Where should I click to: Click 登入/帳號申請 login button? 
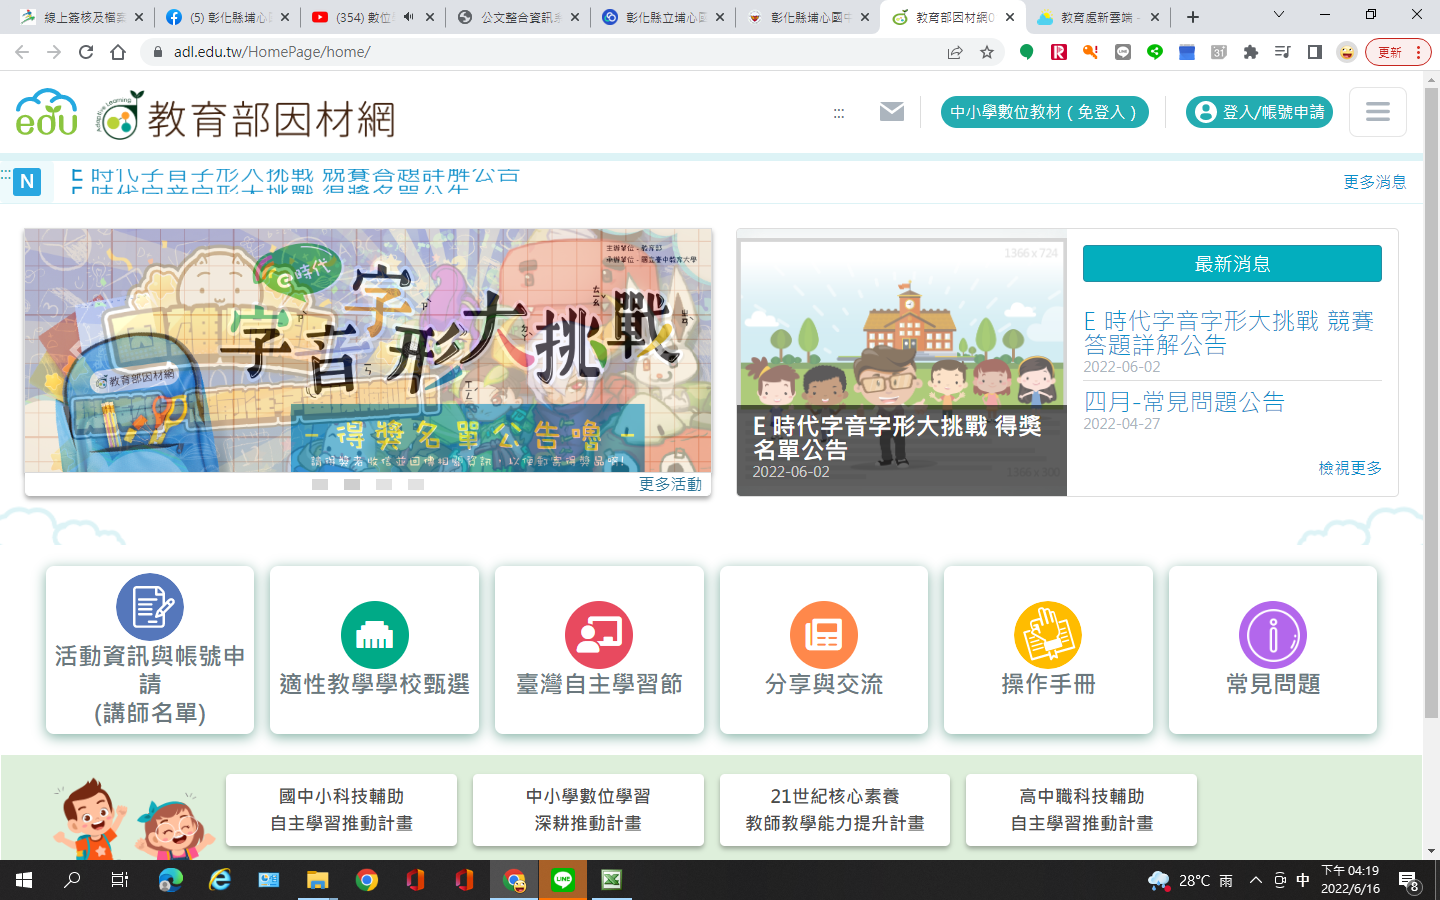tap(1260, 112)
